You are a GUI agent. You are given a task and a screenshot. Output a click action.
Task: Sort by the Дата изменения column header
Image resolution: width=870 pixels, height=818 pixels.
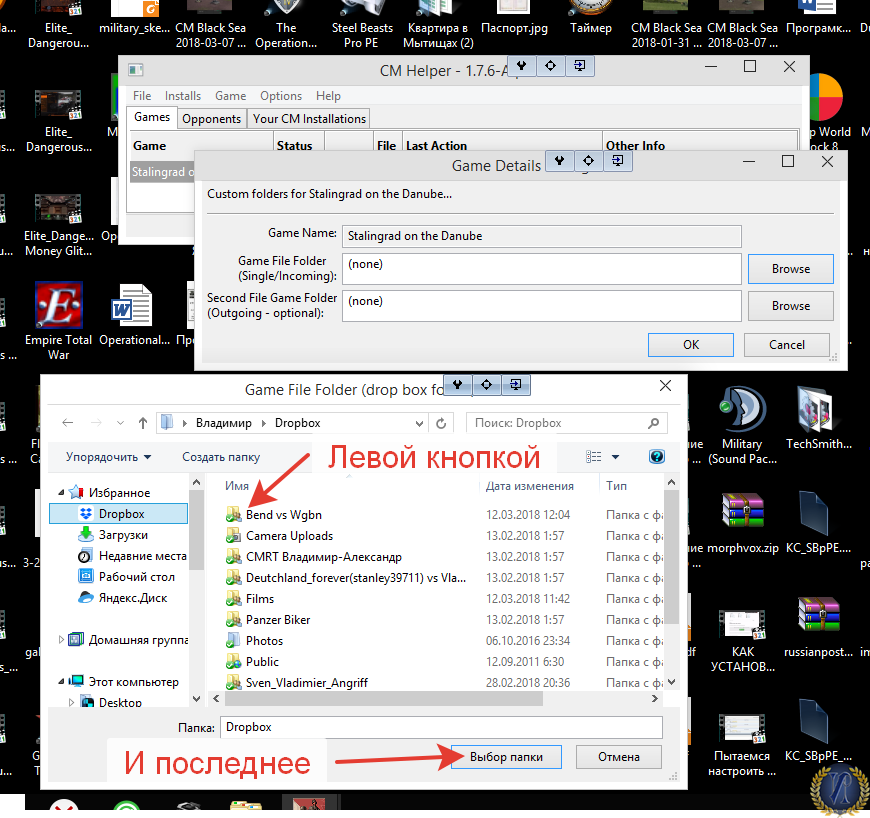click(530, 486)
